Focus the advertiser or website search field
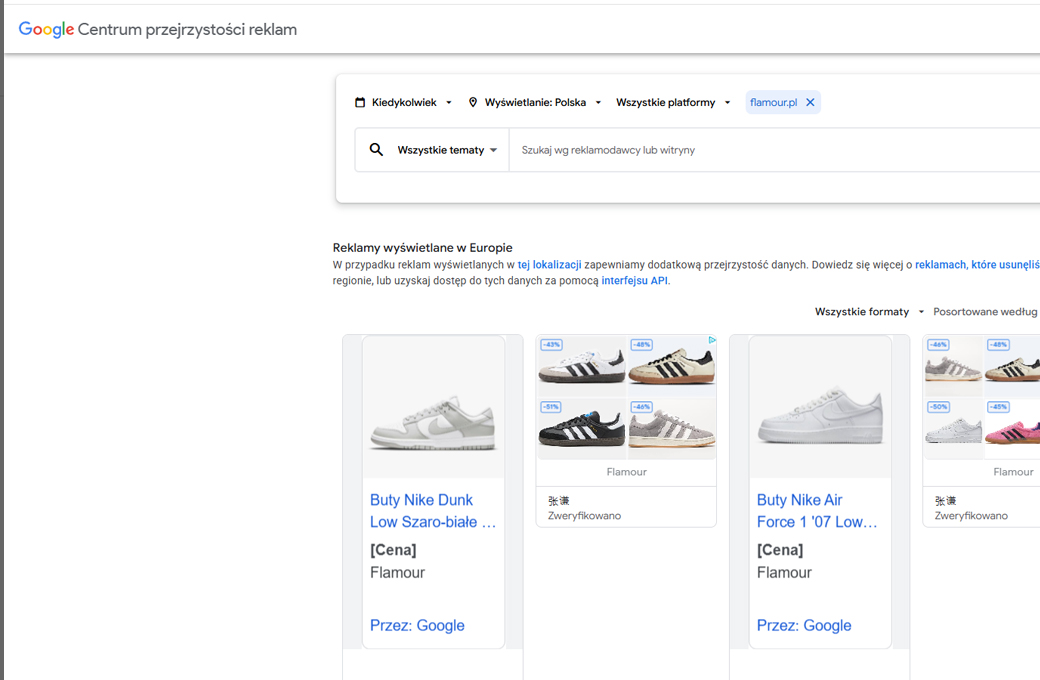Screen dimensions: 1040x680 pyautogui.click(x=774, y=150)
